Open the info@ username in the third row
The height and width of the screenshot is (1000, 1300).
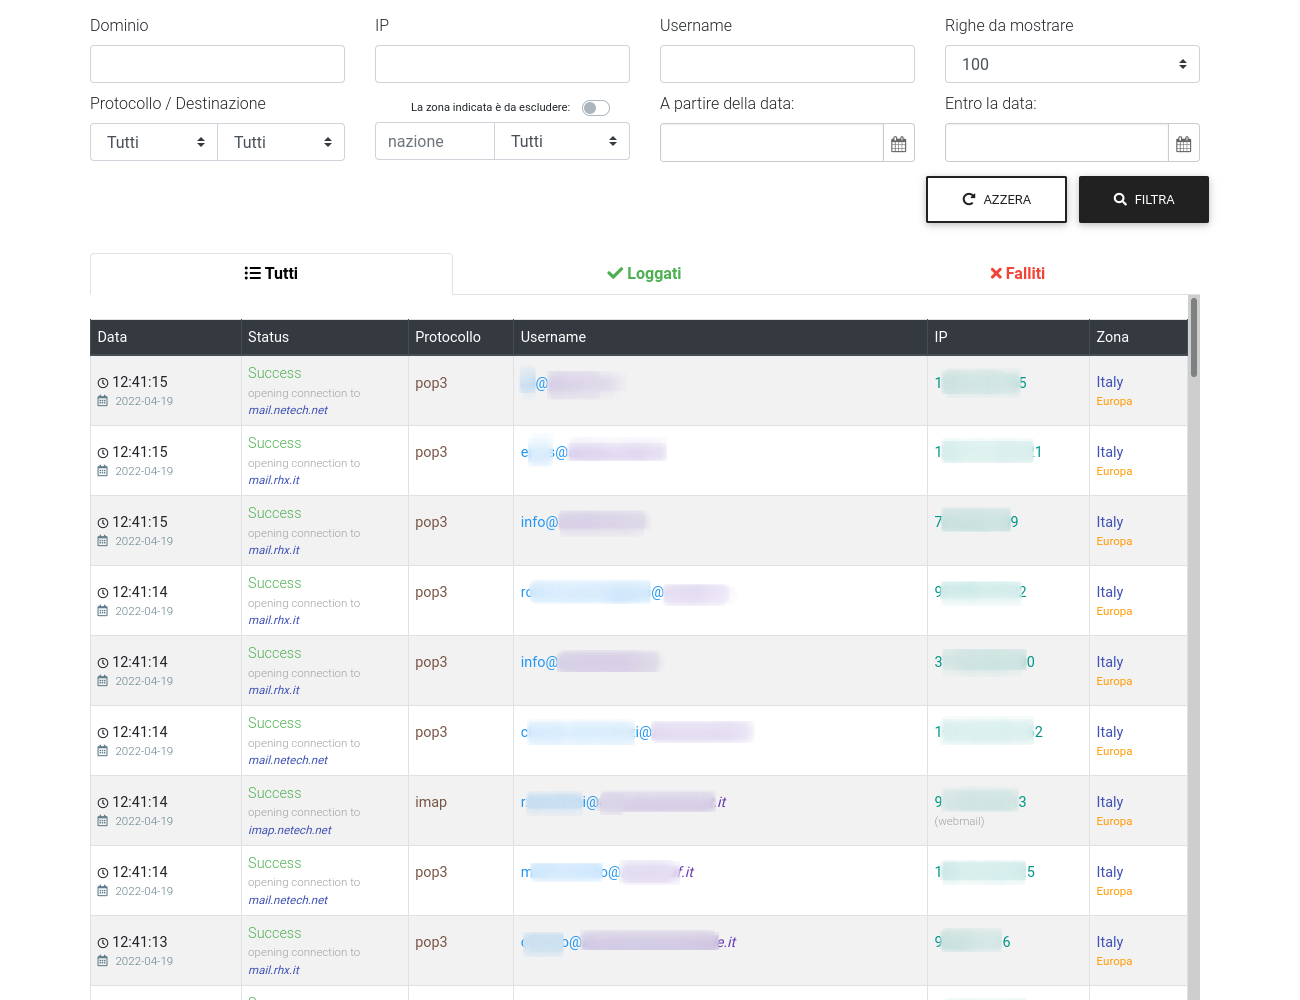pos(584,522)
